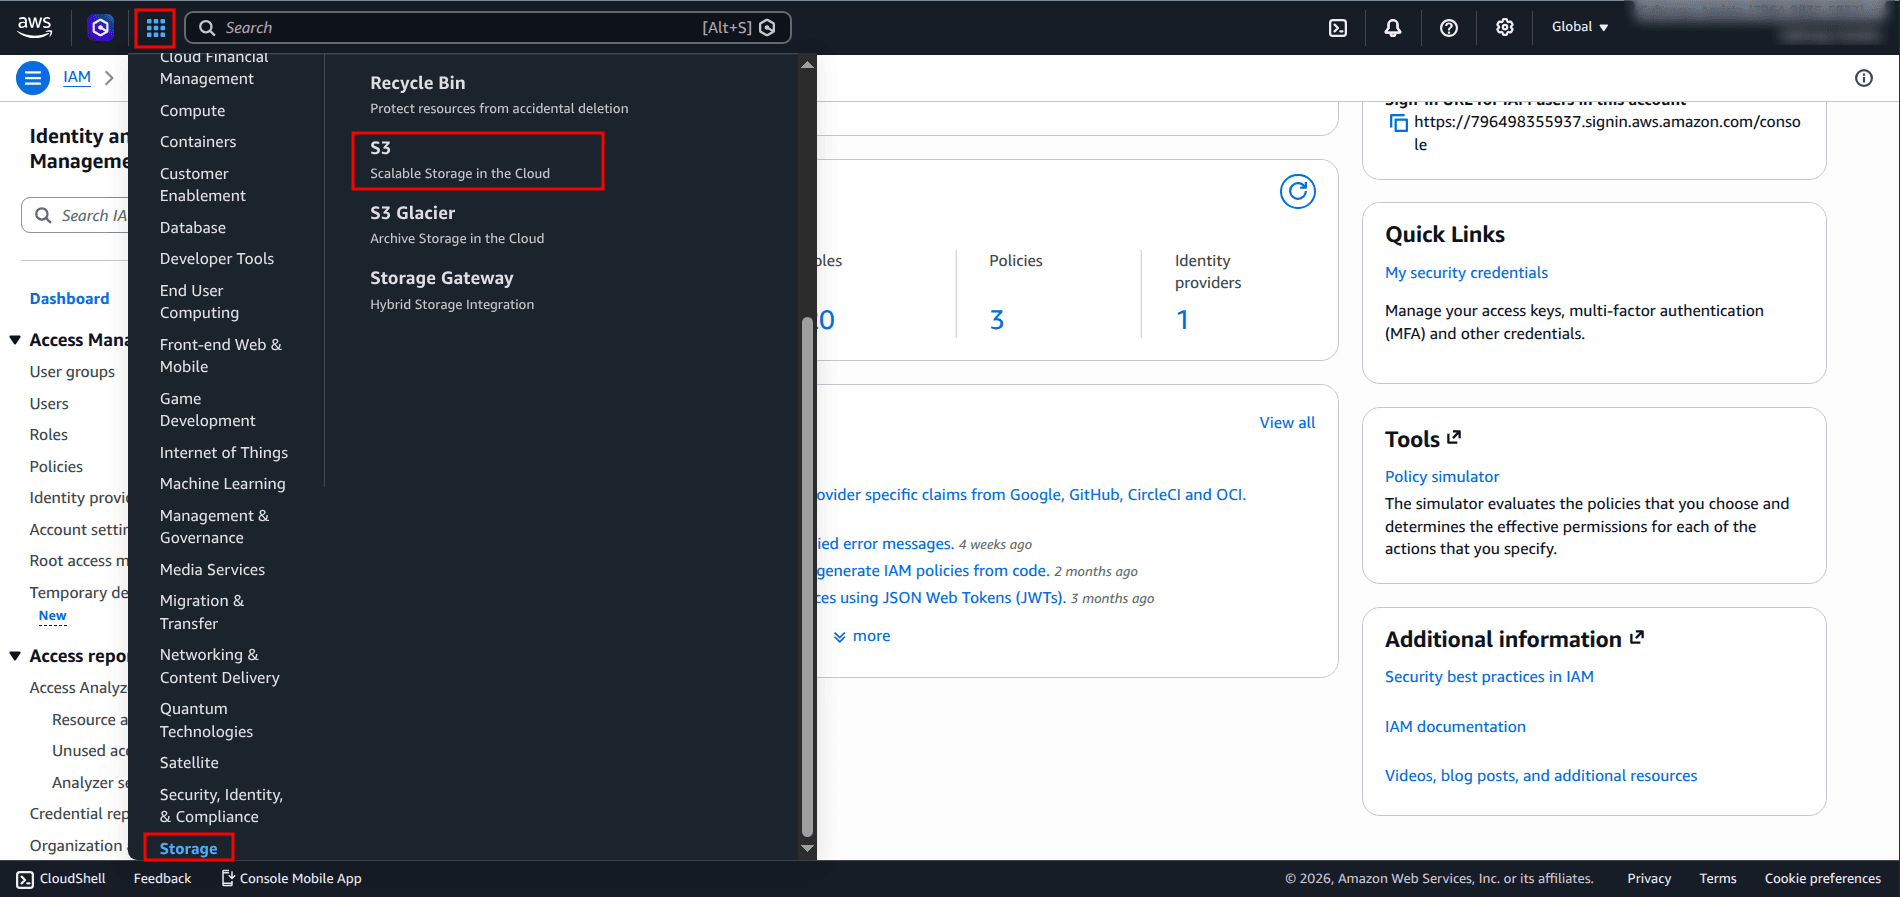Image resolution: width=1900 pixels, height=897 pixels.
Task: Open Users in sidebar
Action: click(49, 404)
